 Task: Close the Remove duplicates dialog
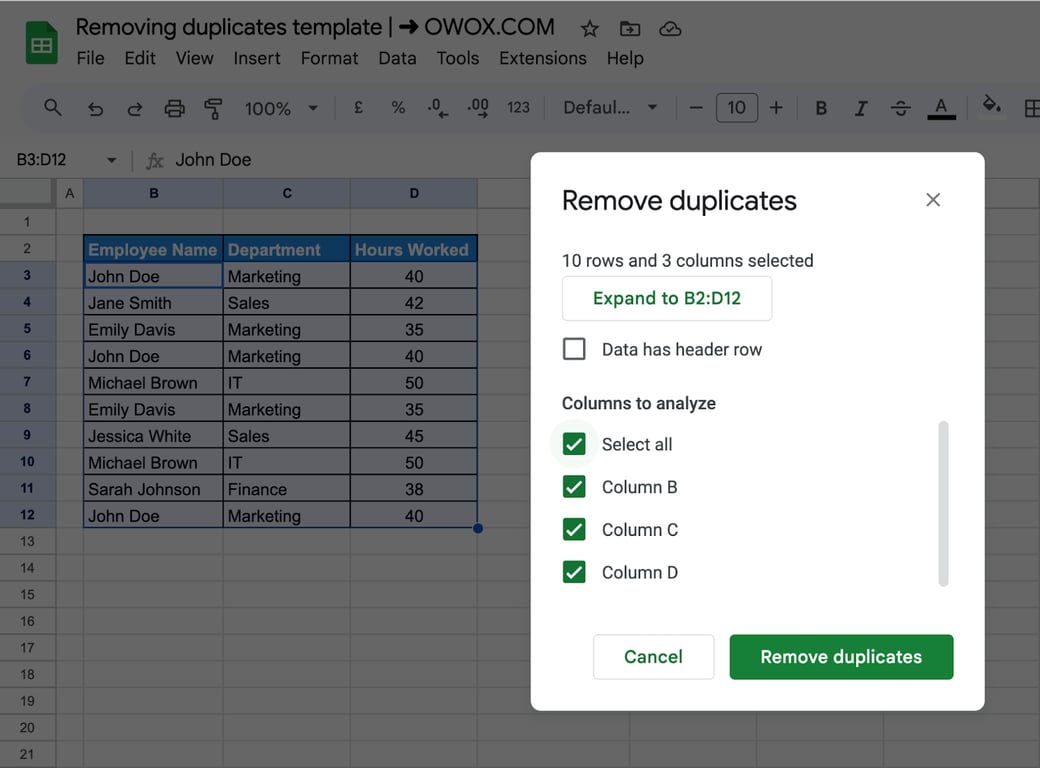click(933, 200)
